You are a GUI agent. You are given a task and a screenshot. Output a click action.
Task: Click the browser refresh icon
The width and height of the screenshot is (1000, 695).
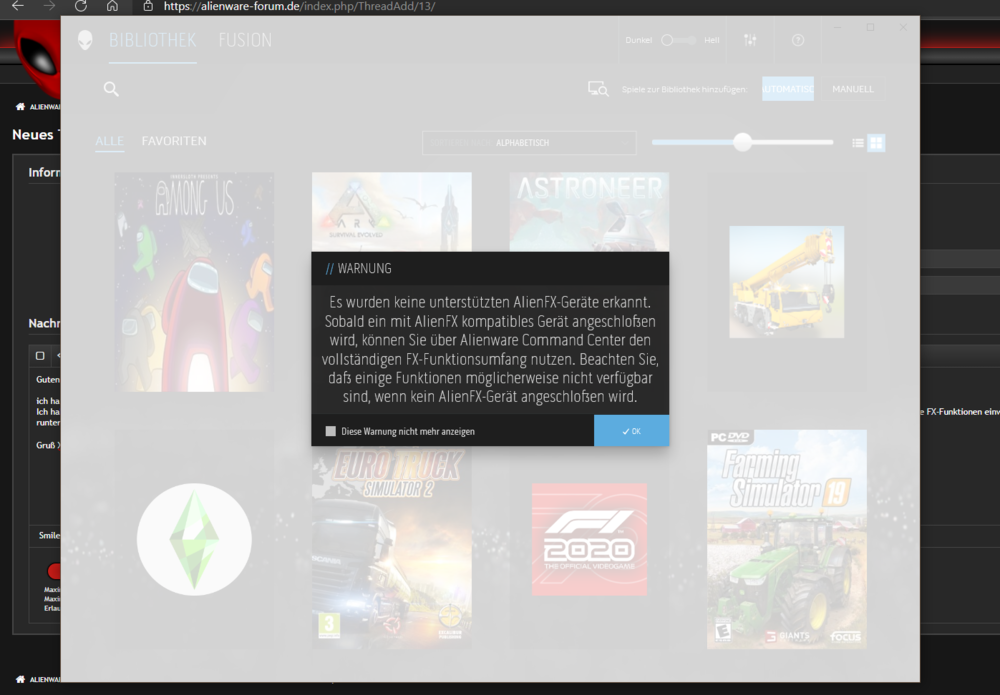(79, 7)
